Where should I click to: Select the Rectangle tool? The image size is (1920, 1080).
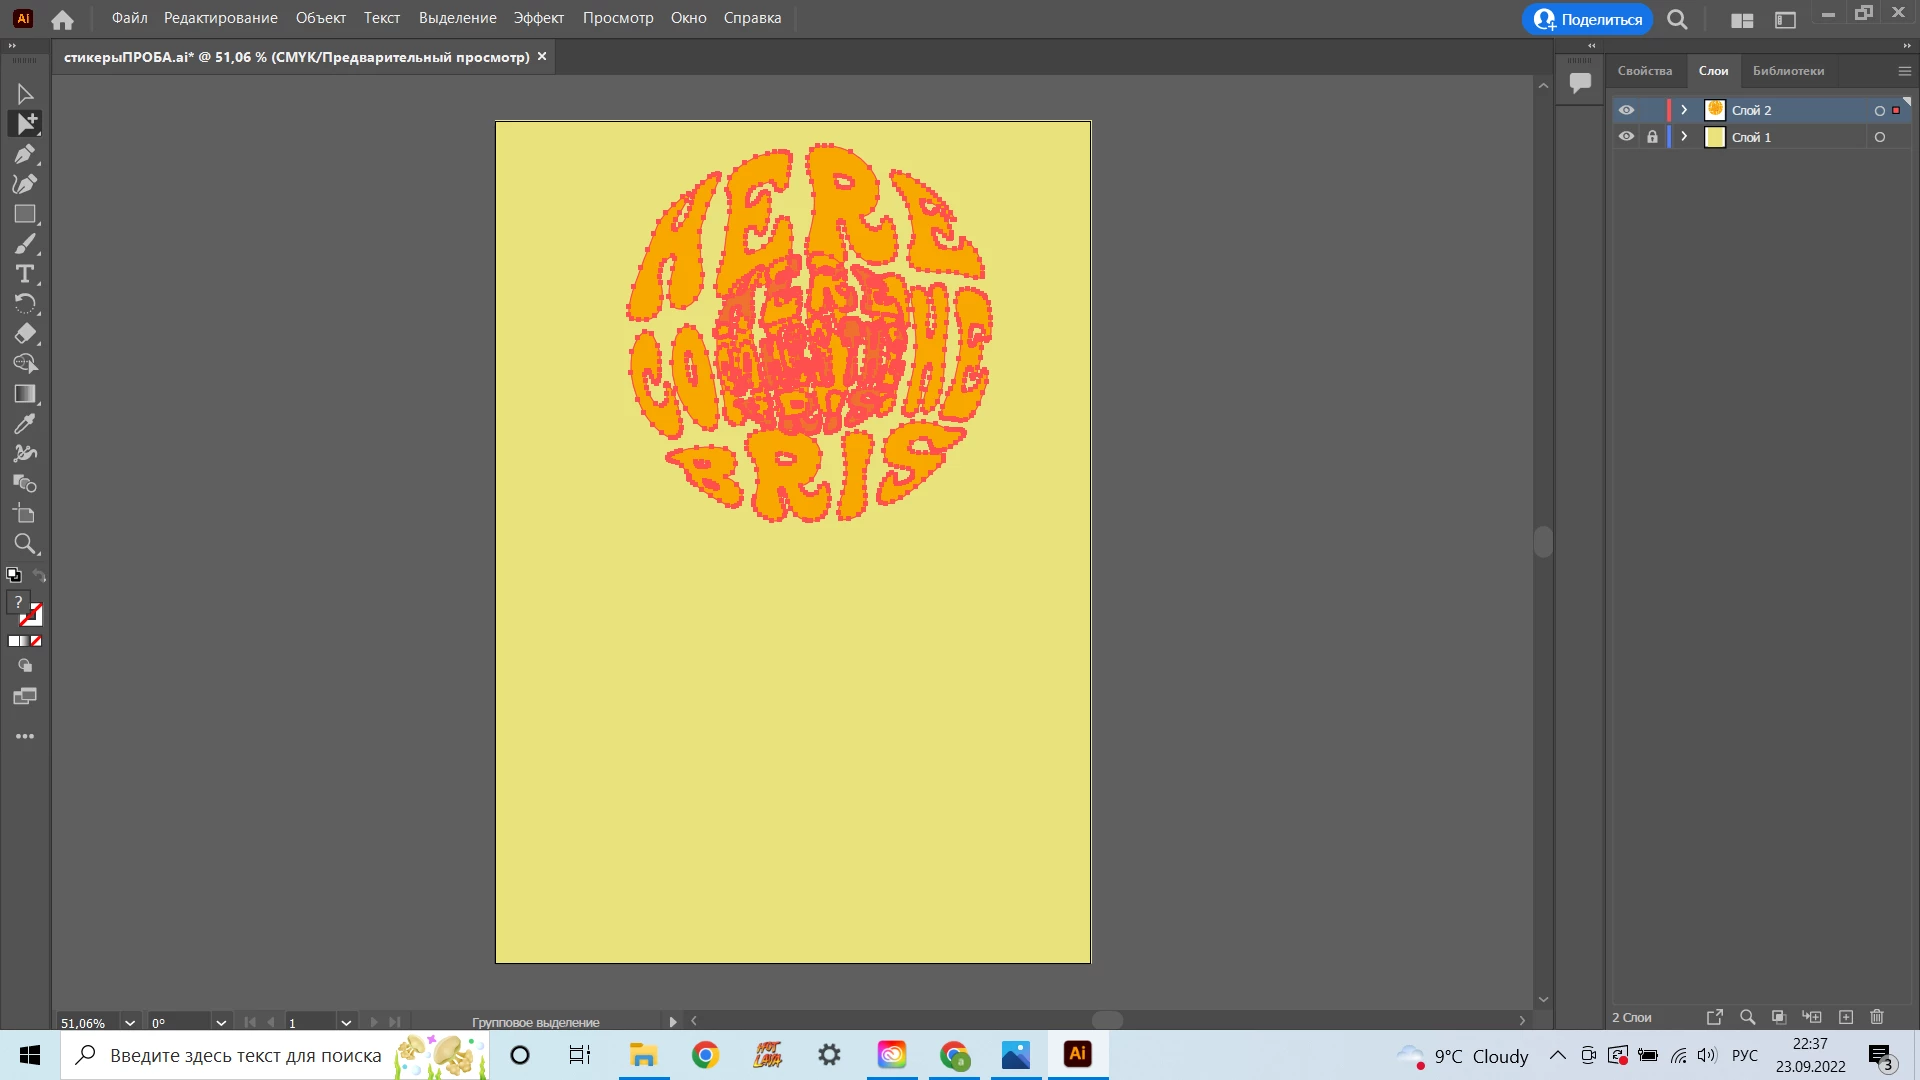coord(25,214)
